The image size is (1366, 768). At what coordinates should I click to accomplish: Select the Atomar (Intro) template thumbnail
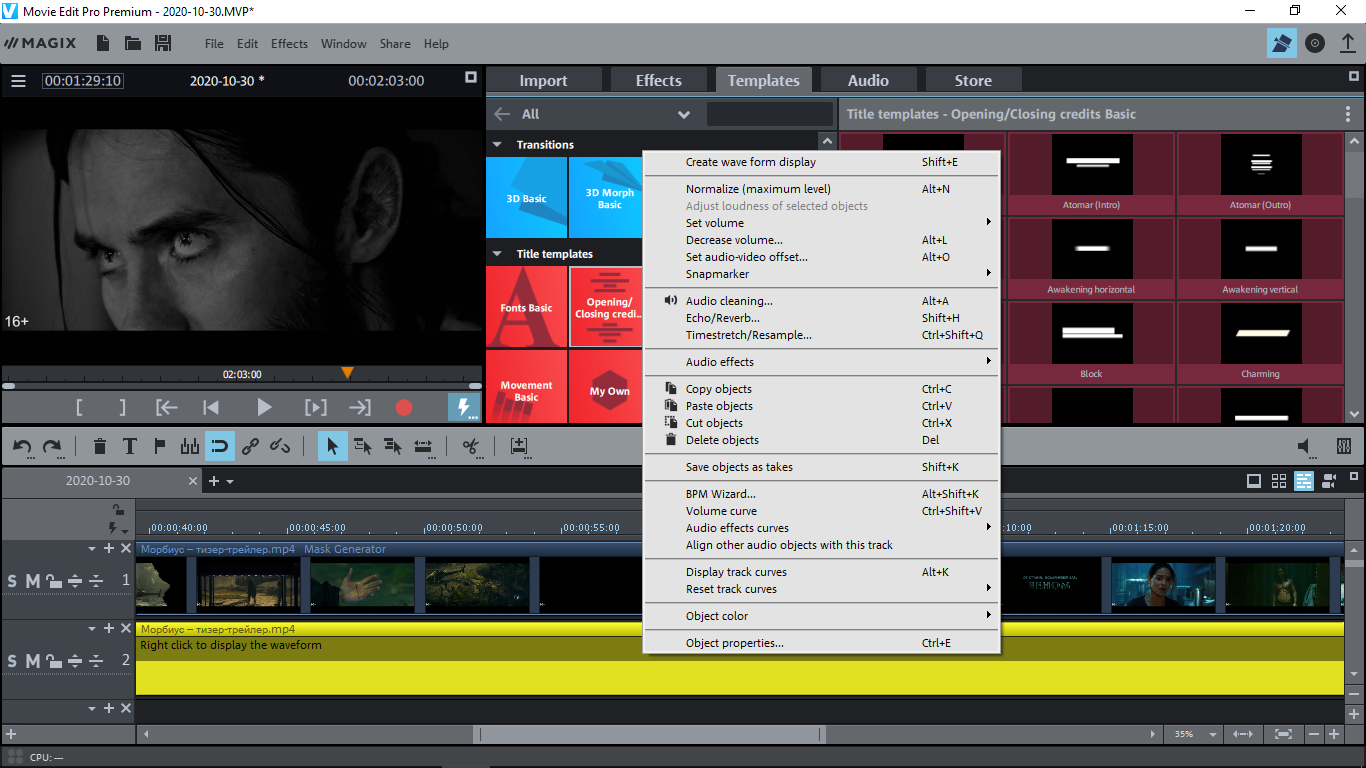tap(1091, 172)
